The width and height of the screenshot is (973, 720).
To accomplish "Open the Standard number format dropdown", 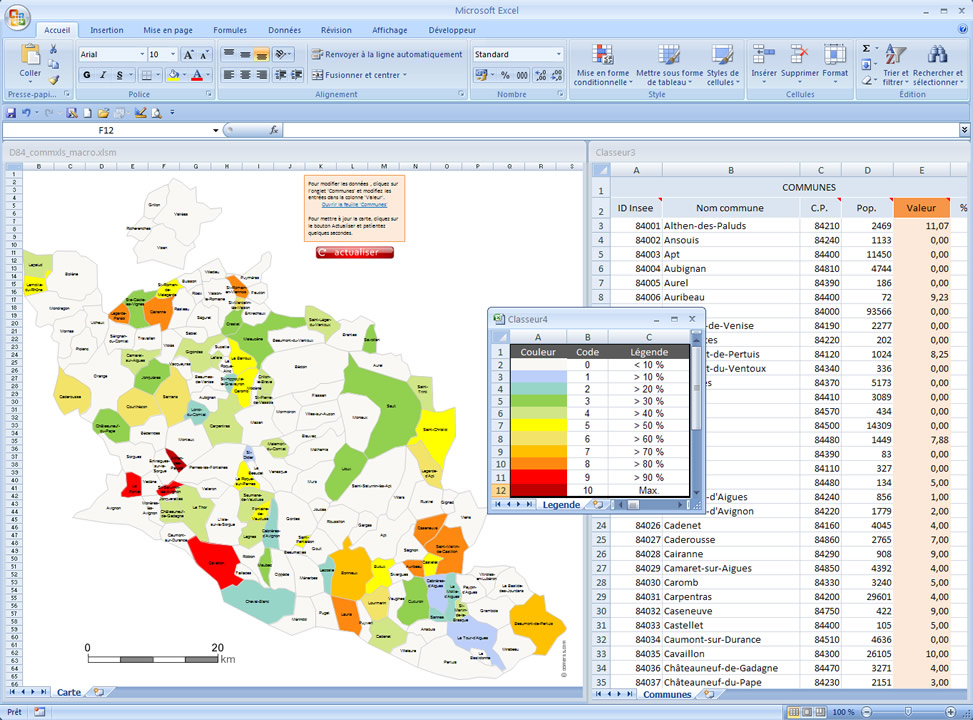I will point(558,55).
